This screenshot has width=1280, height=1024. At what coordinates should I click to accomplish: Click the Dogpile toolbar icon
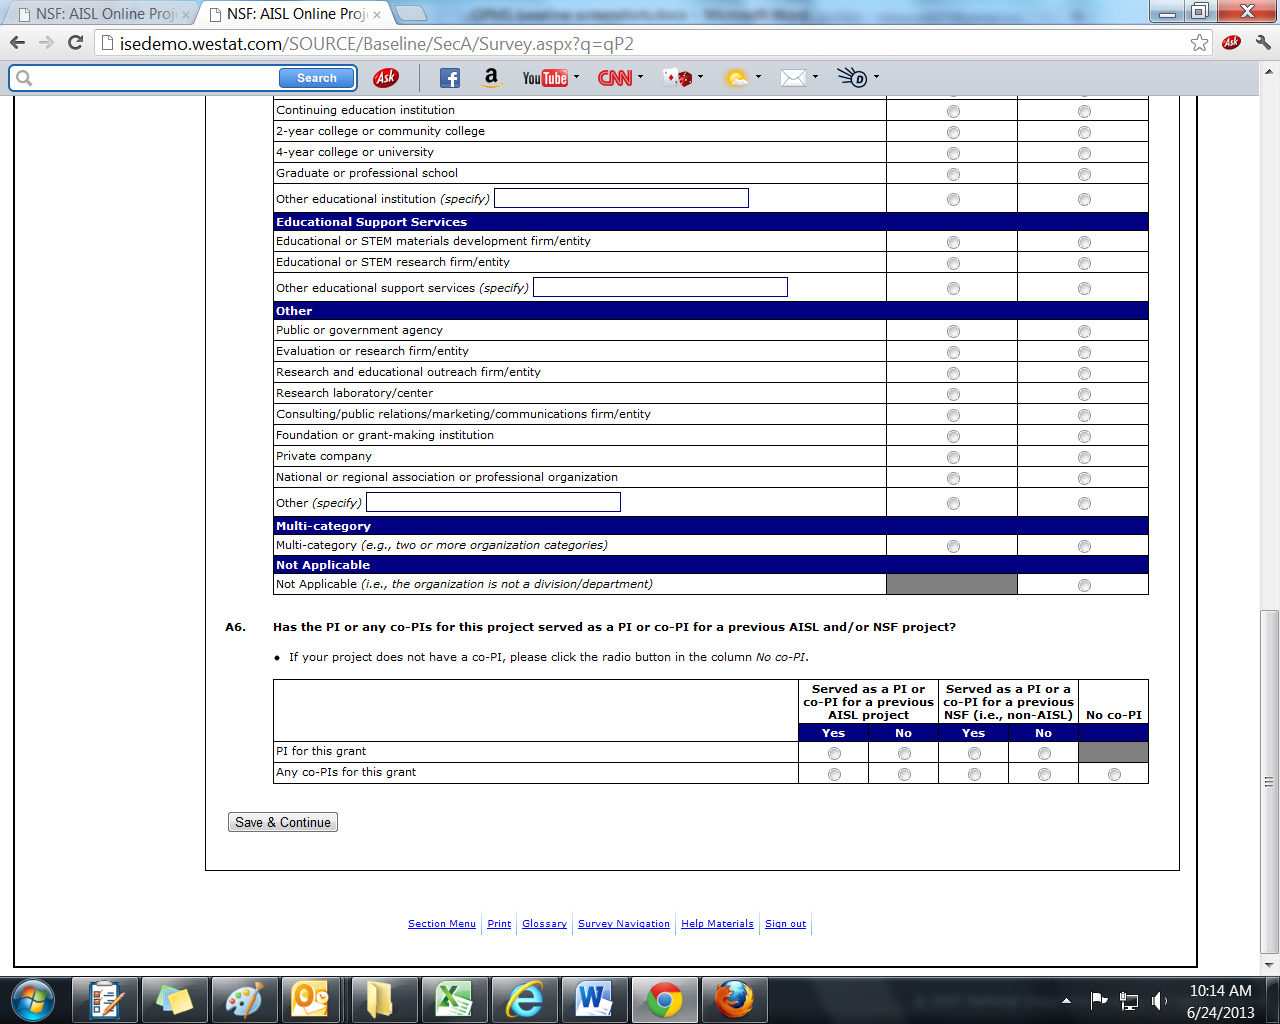tap(853, 78)
